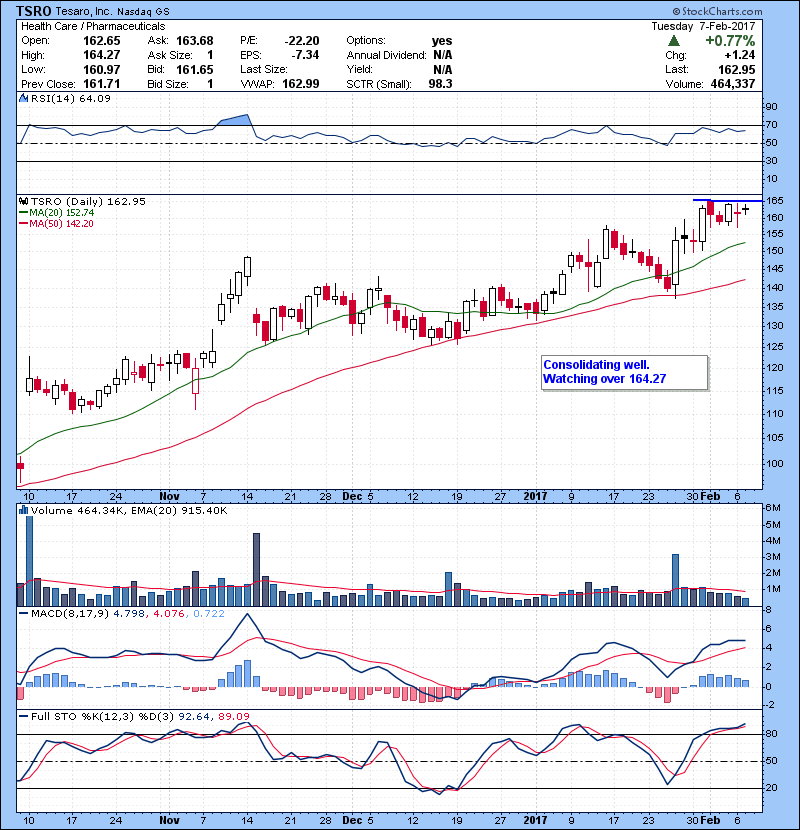The height and width of the screenshot is (830, 800).
Task: Click the Last value in the quote header
Action: tap(737, 69)
